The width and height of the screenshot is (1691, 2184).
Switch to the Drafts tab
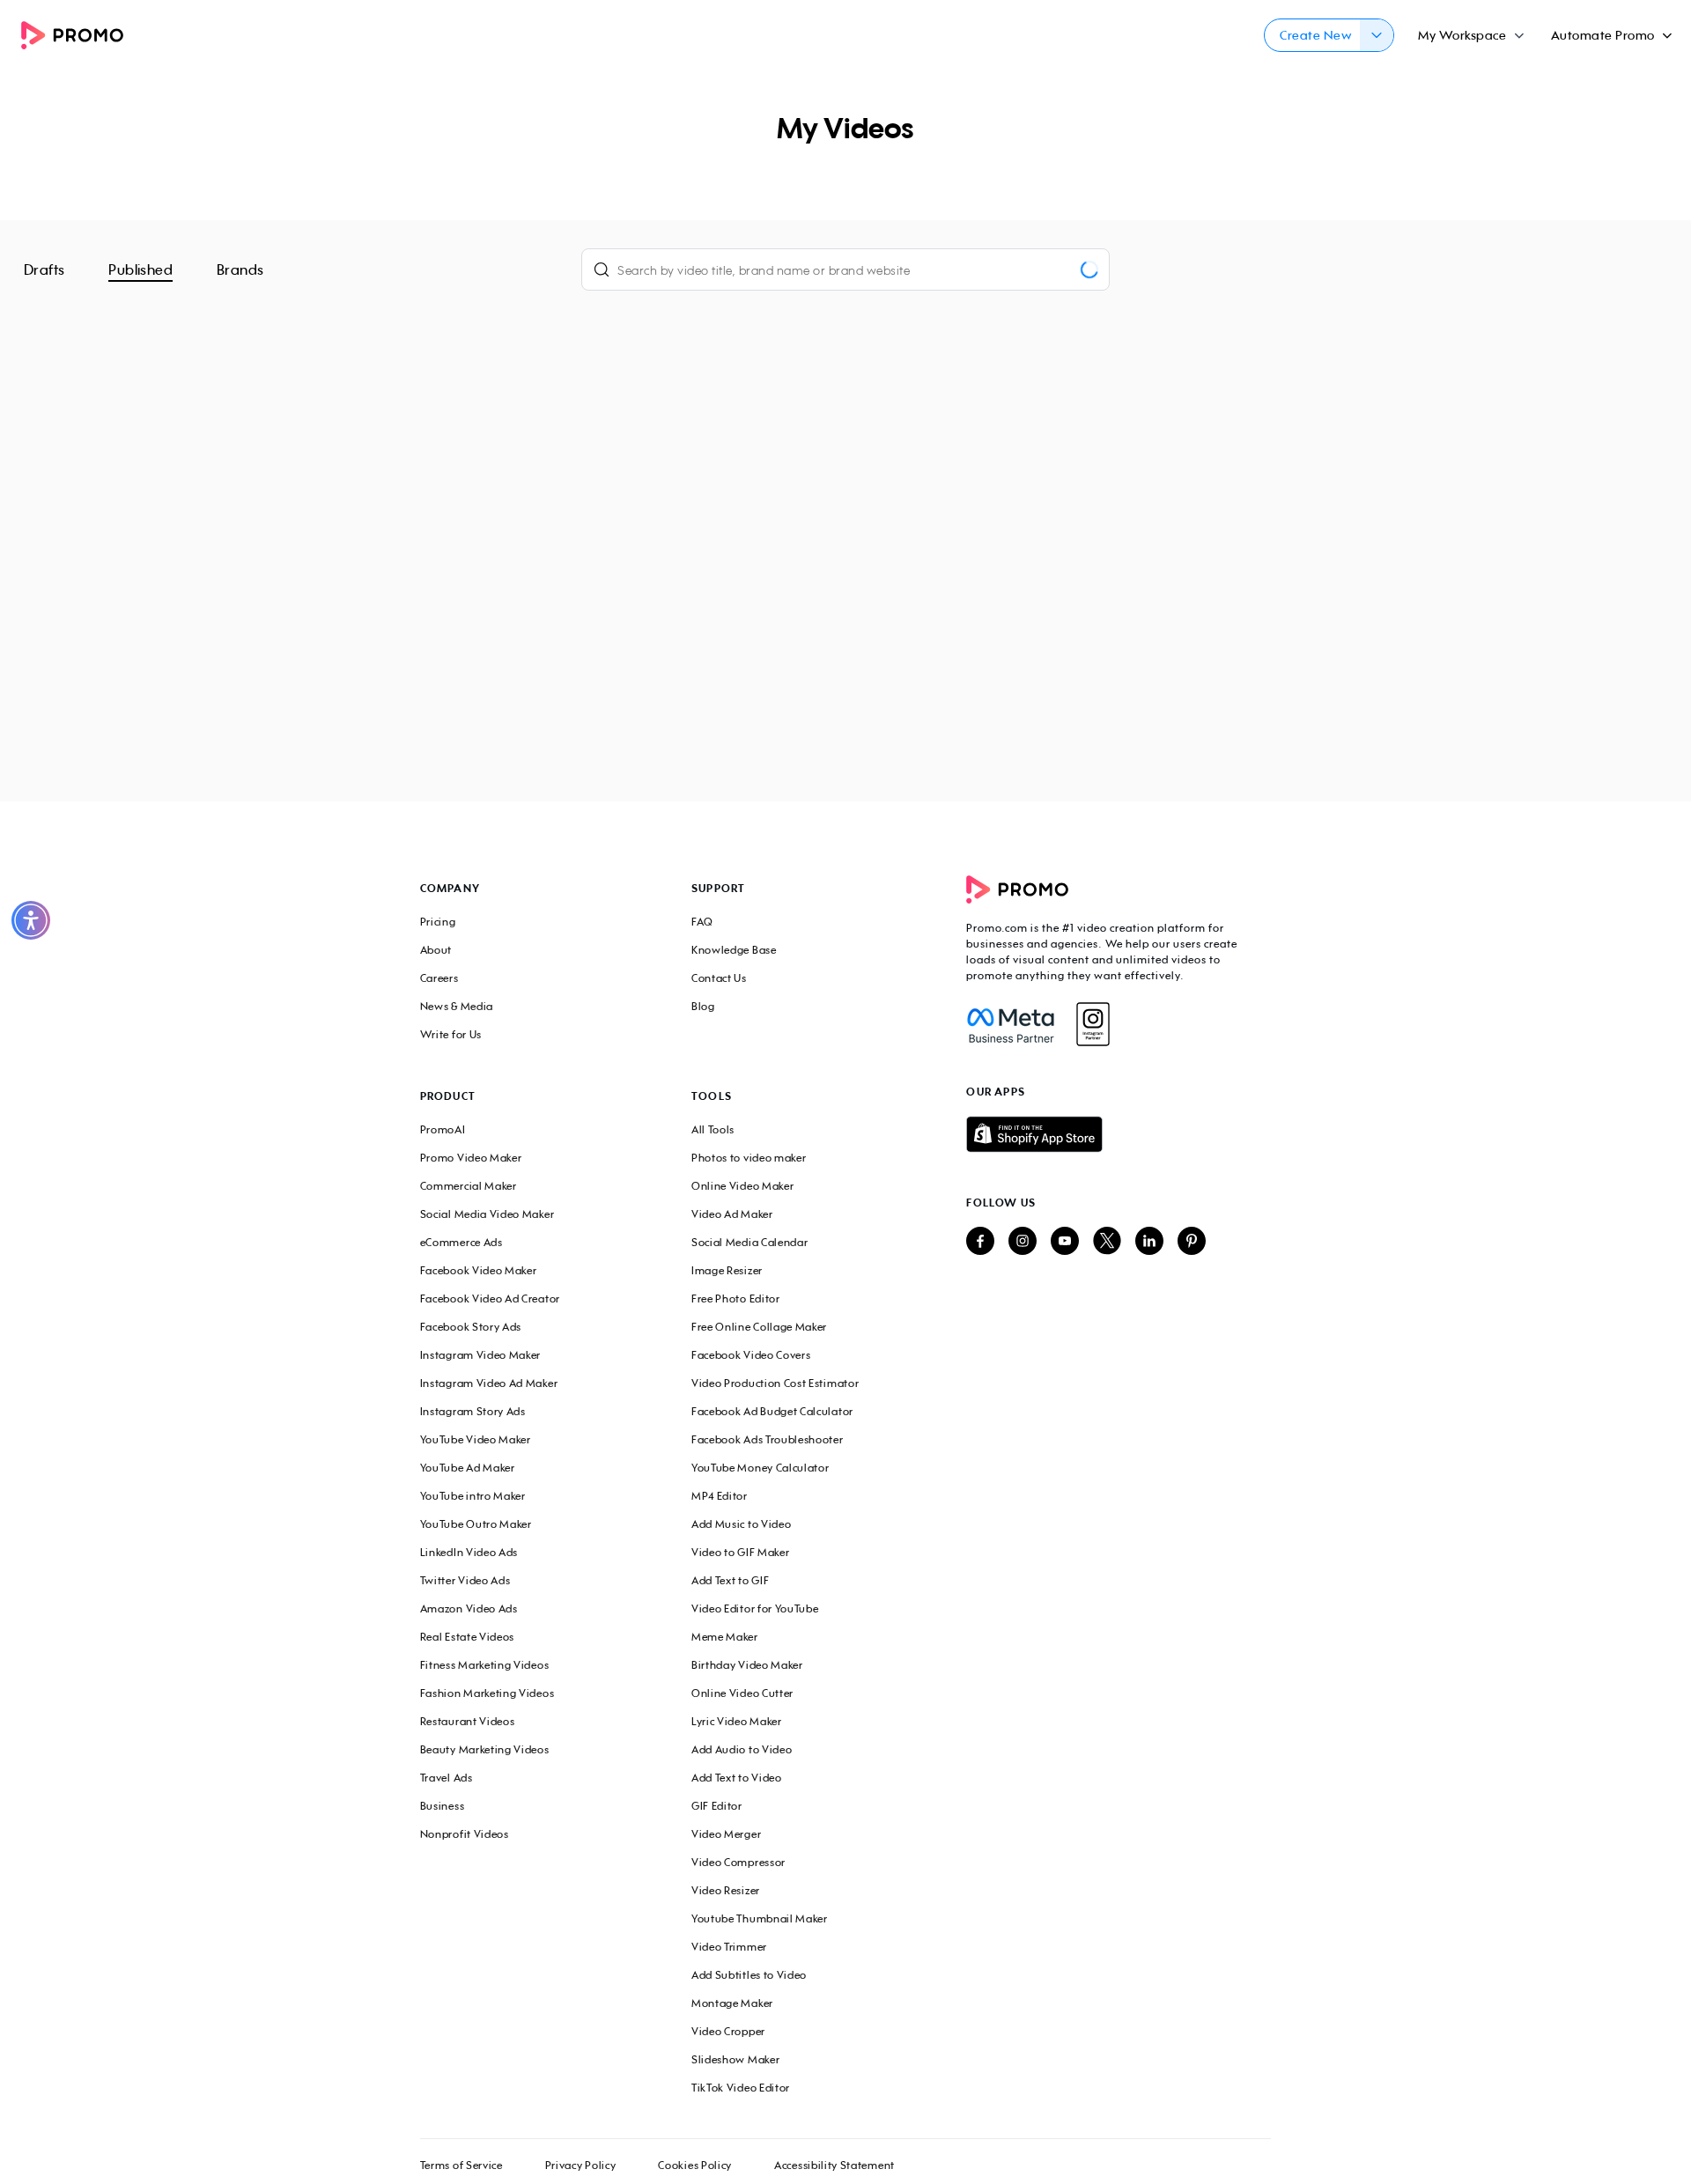tap(44, 270)
